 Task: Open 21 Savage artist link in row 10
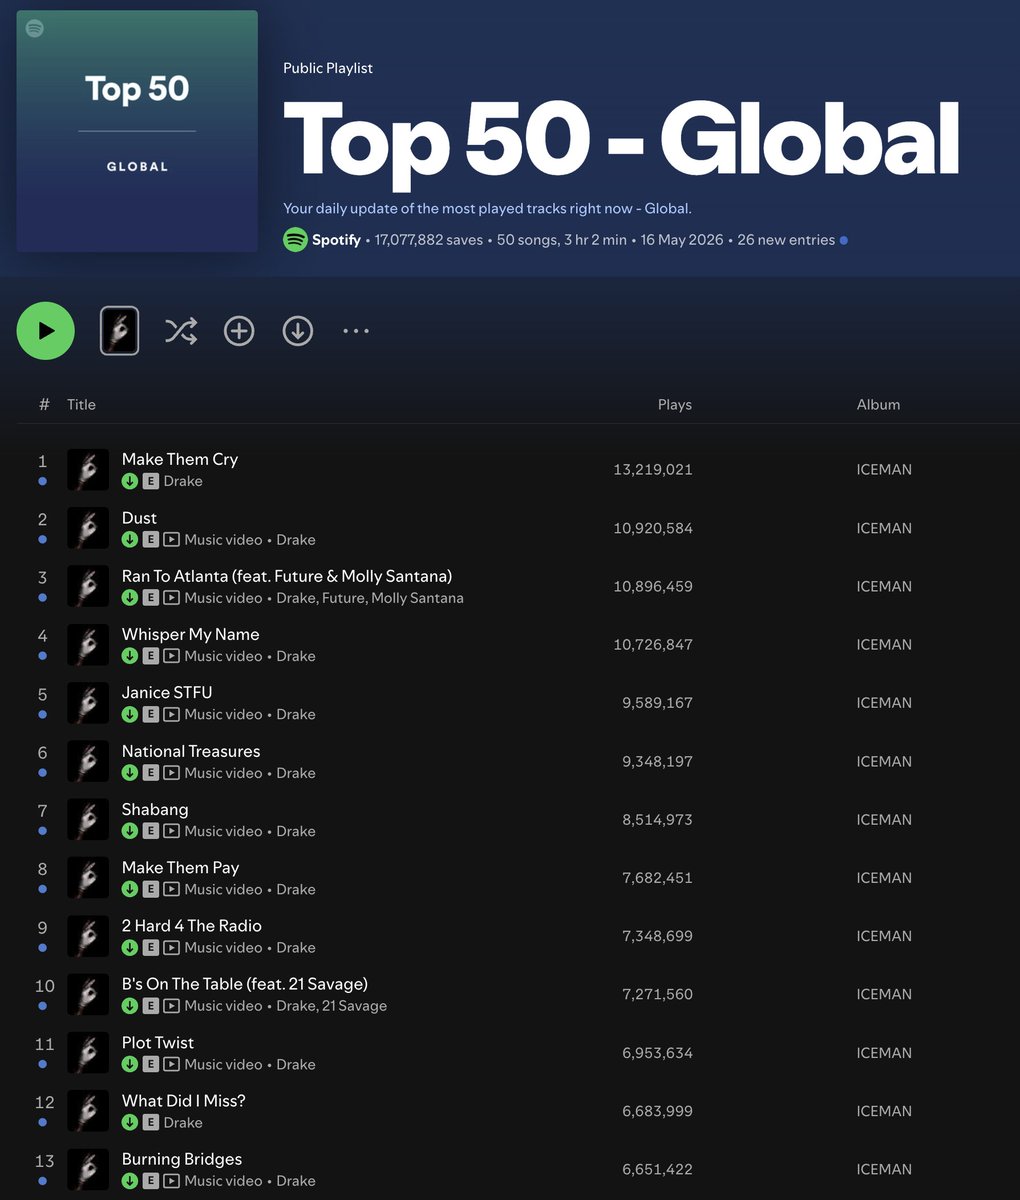(354, 1006)
